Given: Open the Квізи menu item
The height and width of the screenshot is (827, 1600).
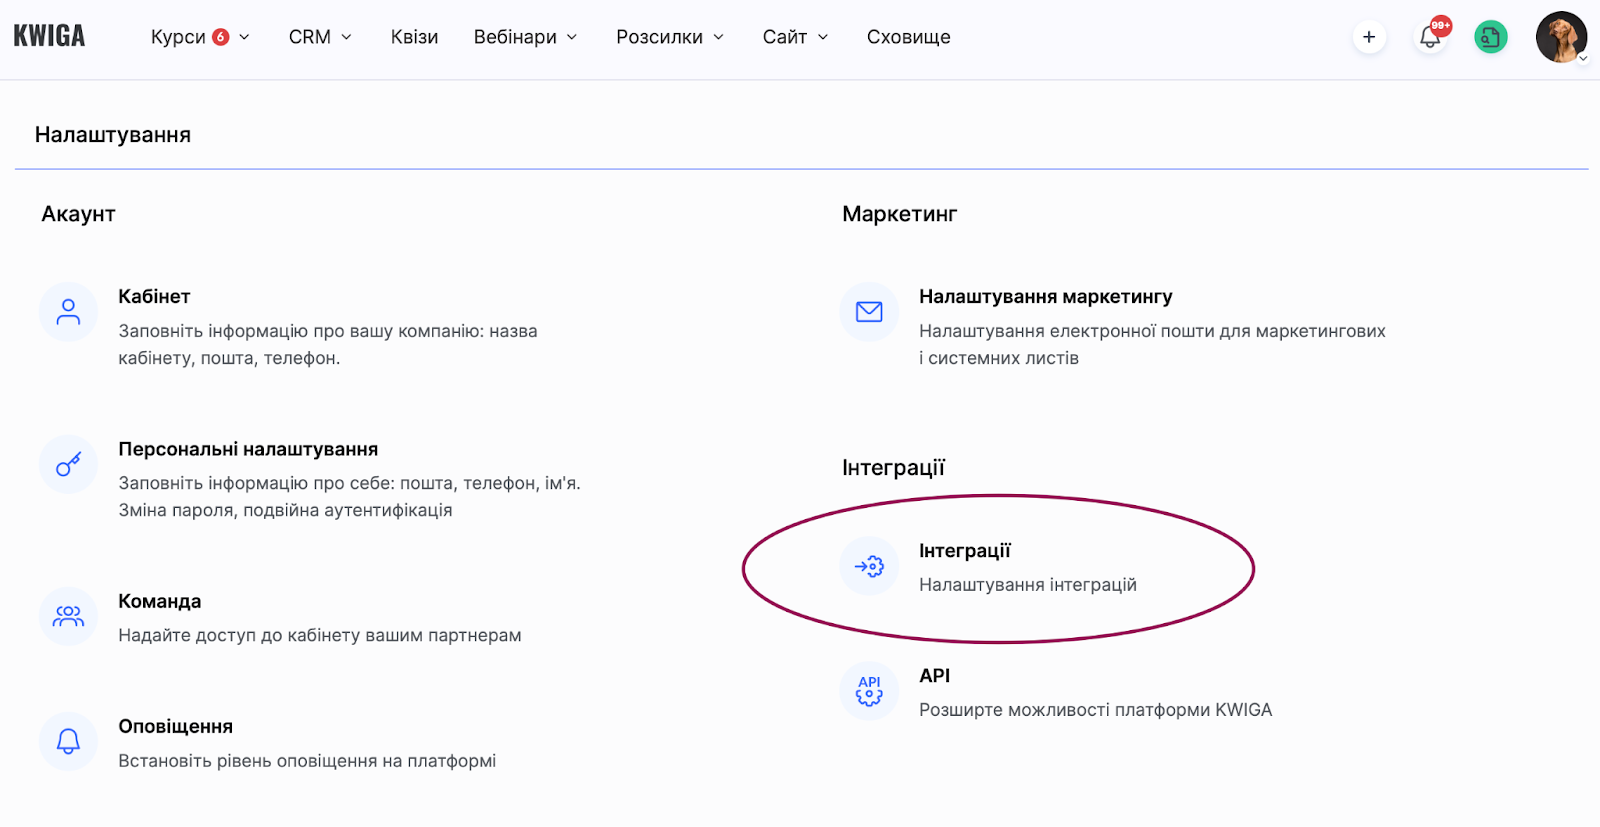Looking at the screenshot, I should coord(414,37).
